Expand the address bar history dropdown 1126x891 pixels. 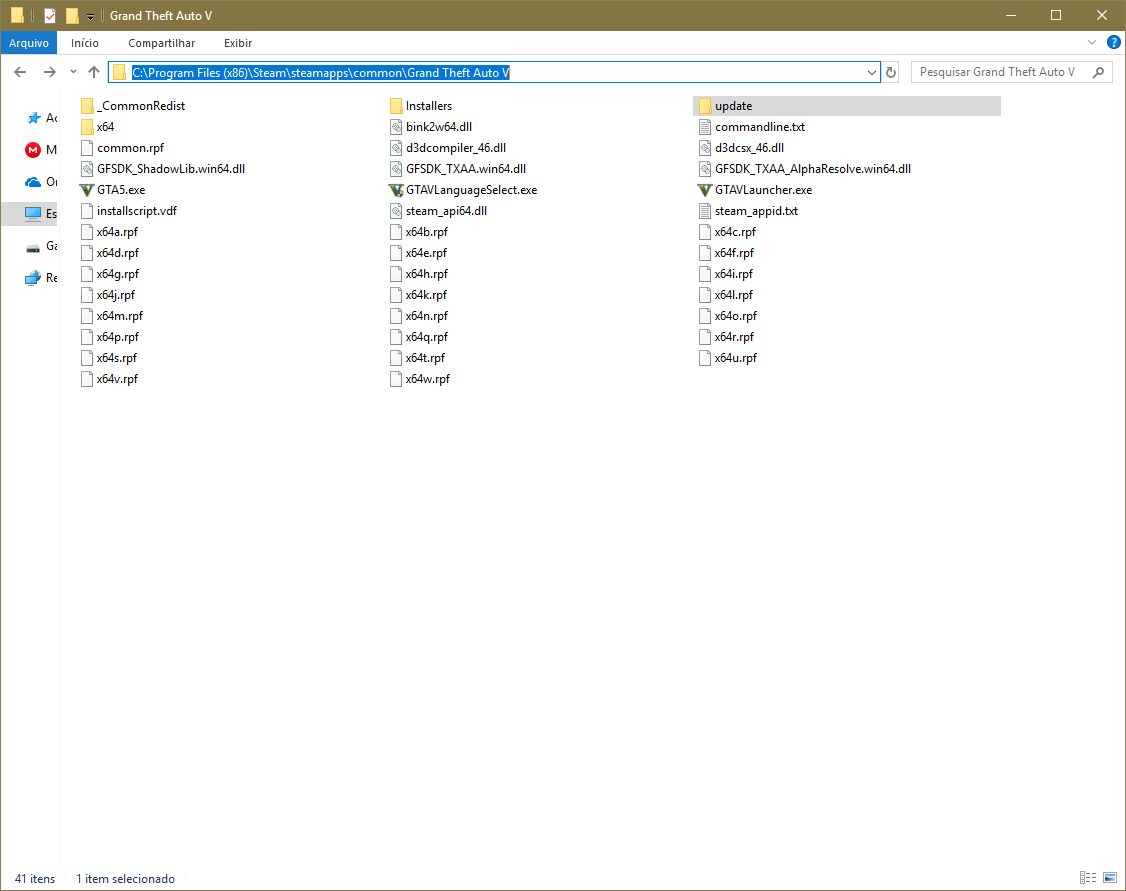(x=871, y=73)
